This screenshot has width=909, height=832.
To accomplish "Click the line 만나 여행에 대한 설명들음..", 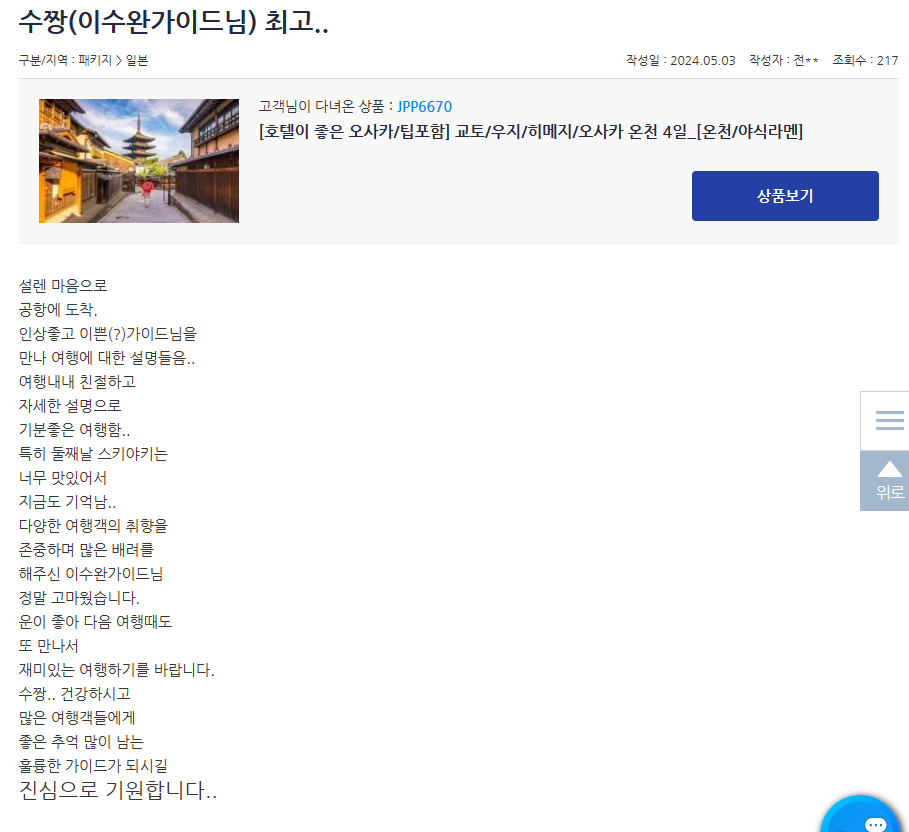I will click(x=107, y=358).
